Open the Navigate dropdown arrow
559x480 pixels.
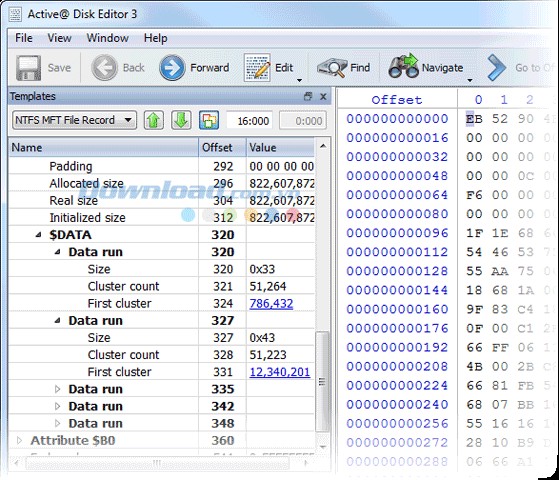[x=470, y=80]
